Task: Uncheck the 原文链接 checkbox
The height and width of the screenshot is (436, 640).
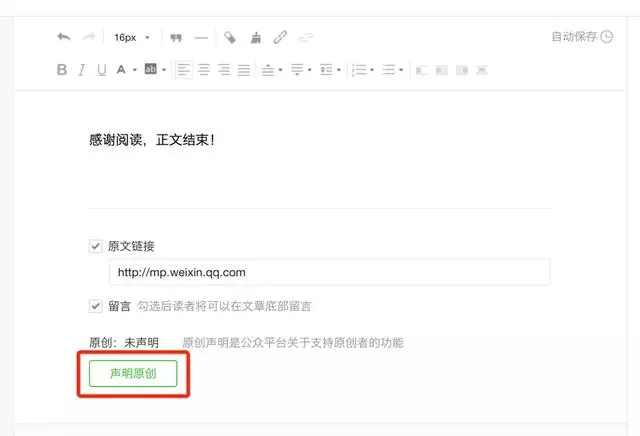Action: click(x=96, y=246)
